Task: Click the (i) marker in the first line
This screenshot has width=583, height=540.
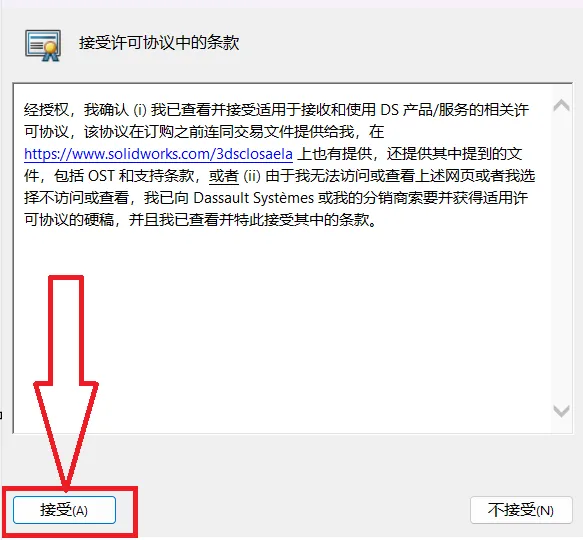Action: pos(140,110)
